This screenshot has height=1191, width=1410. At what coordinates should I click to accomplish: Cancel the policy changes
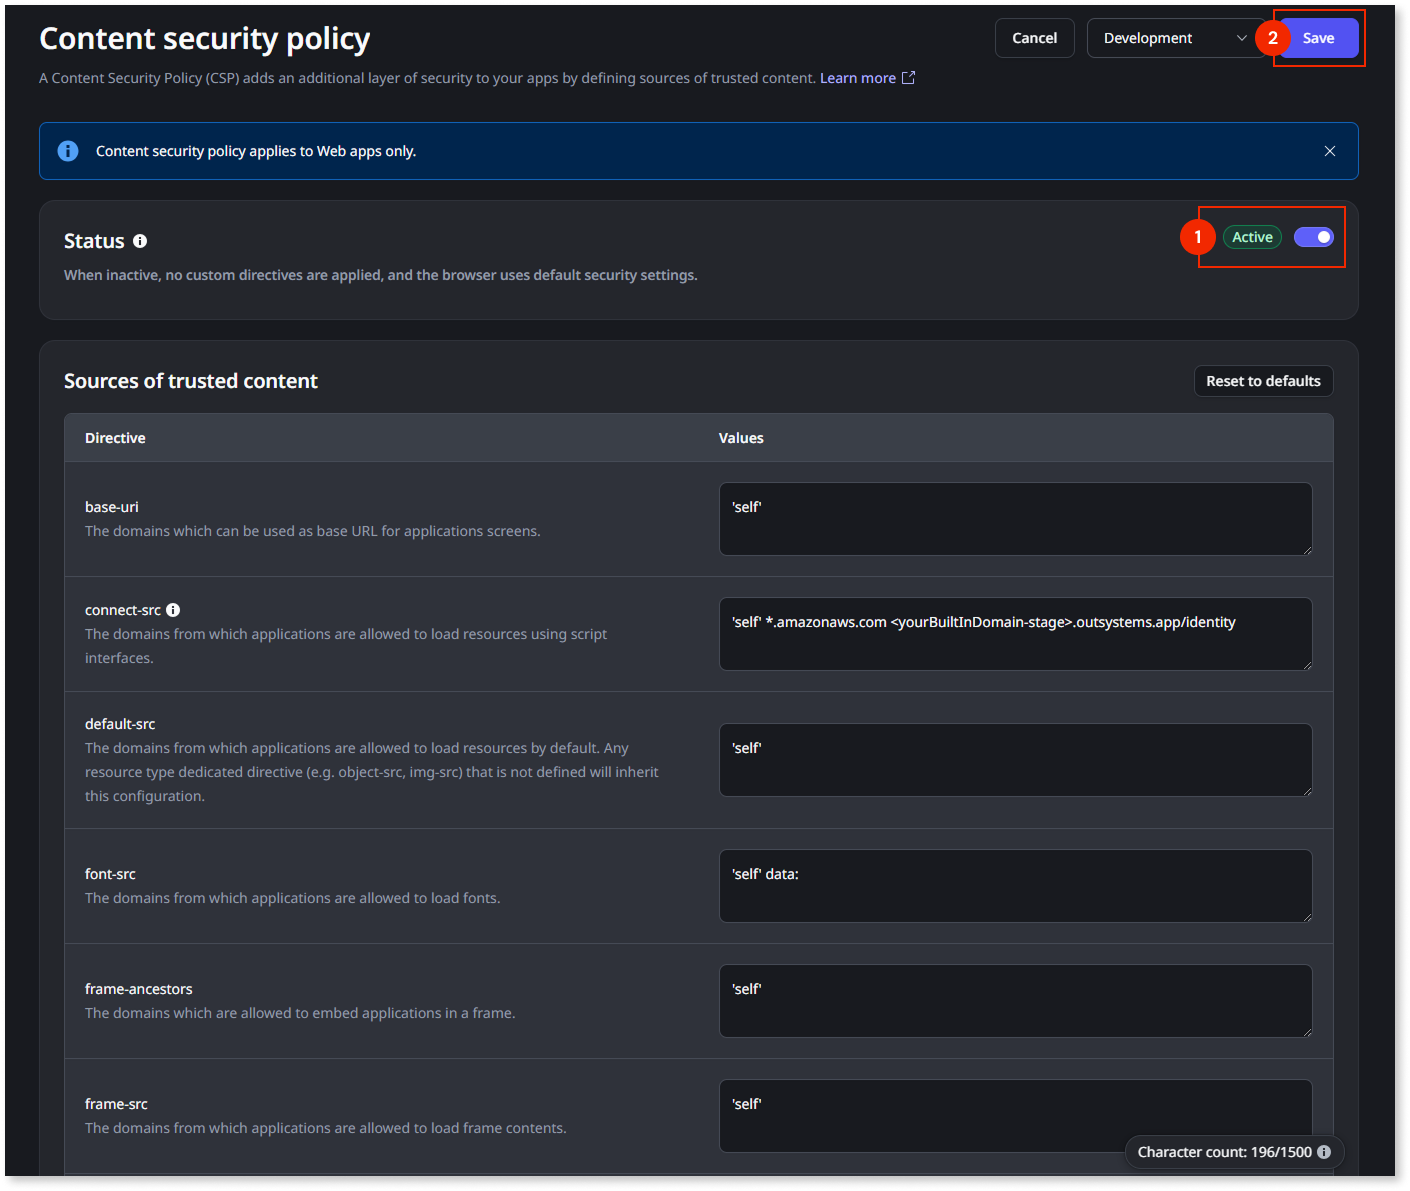pos(1034,37)
